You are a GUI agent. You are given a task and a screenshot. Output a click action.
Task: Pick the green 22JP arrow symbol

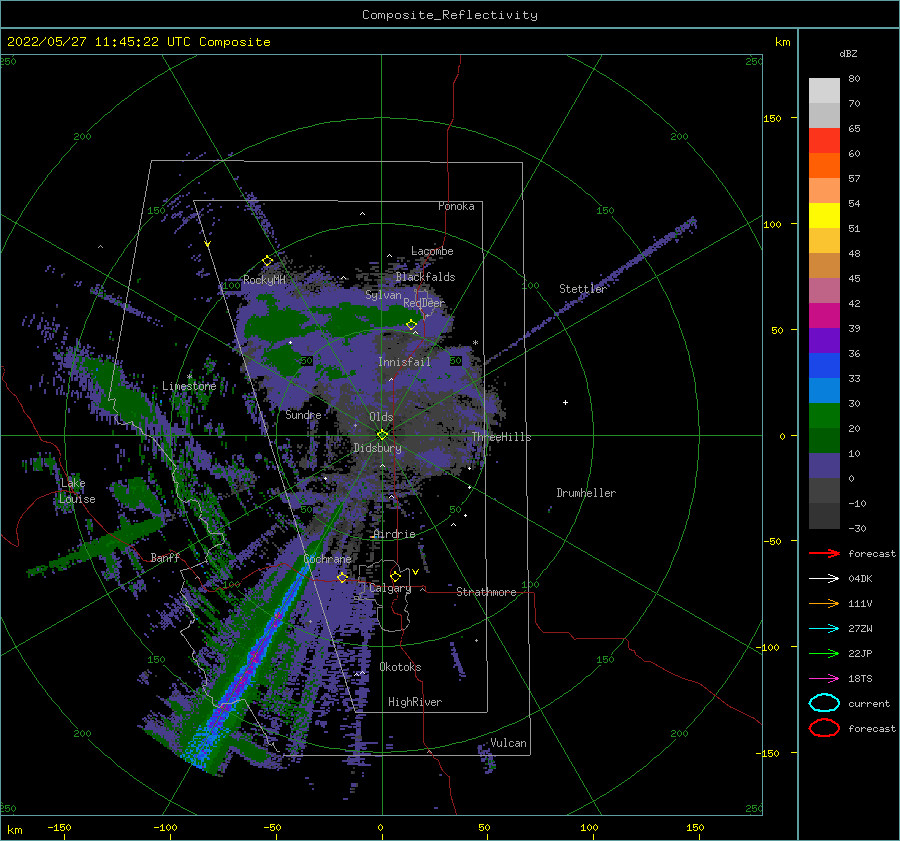(x=824, y=653)
